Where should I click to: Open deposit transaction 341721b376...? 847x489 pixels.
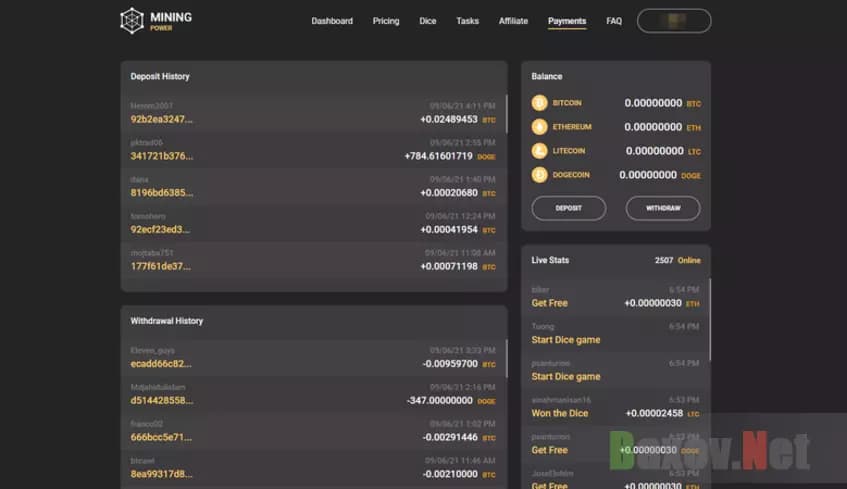[161, 156]
